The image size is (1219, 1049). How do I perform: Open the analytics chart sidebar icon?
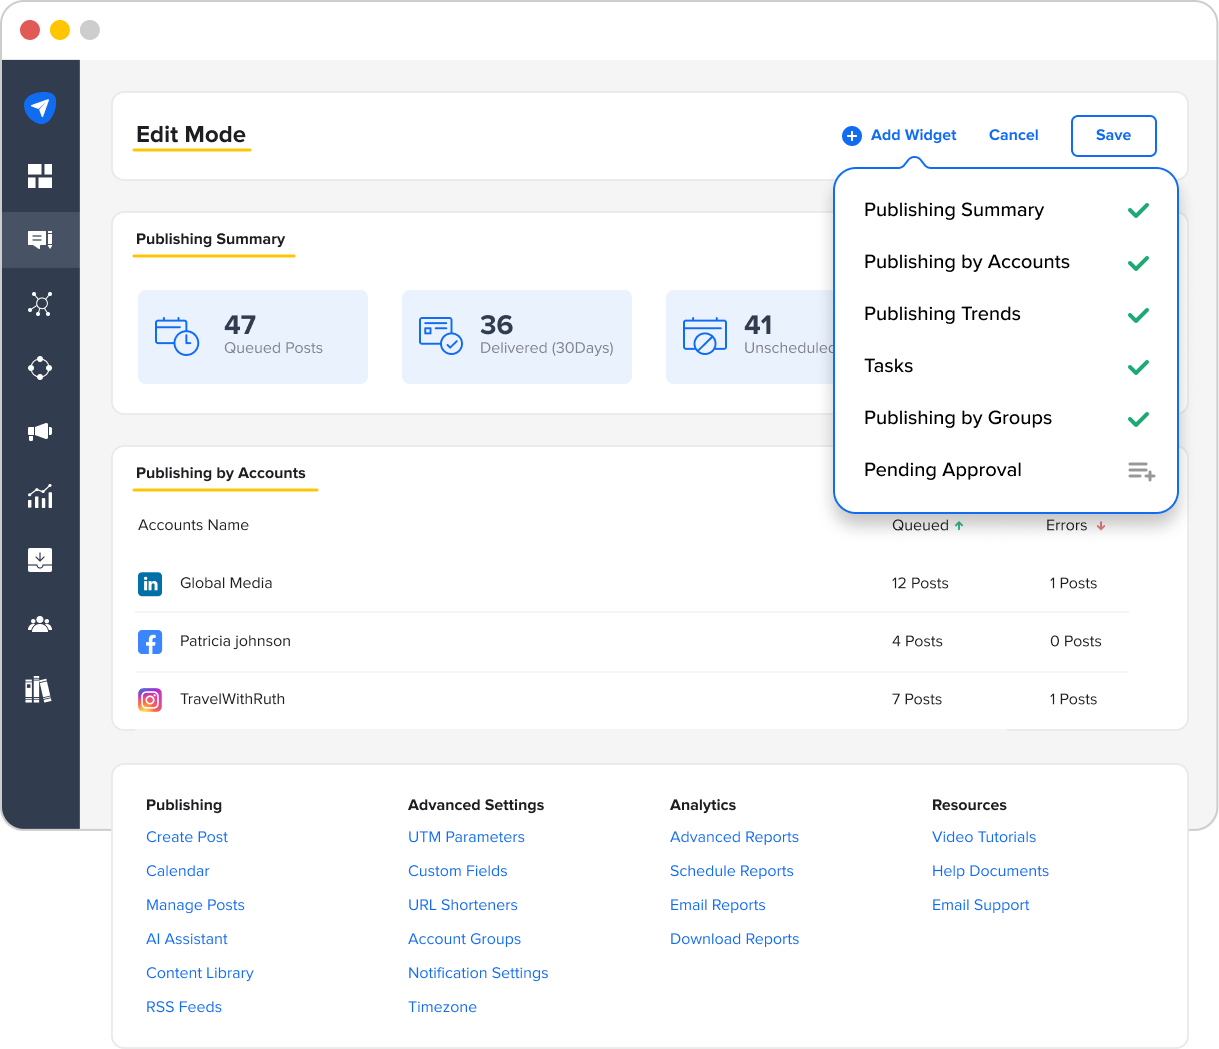coord(40,496)
